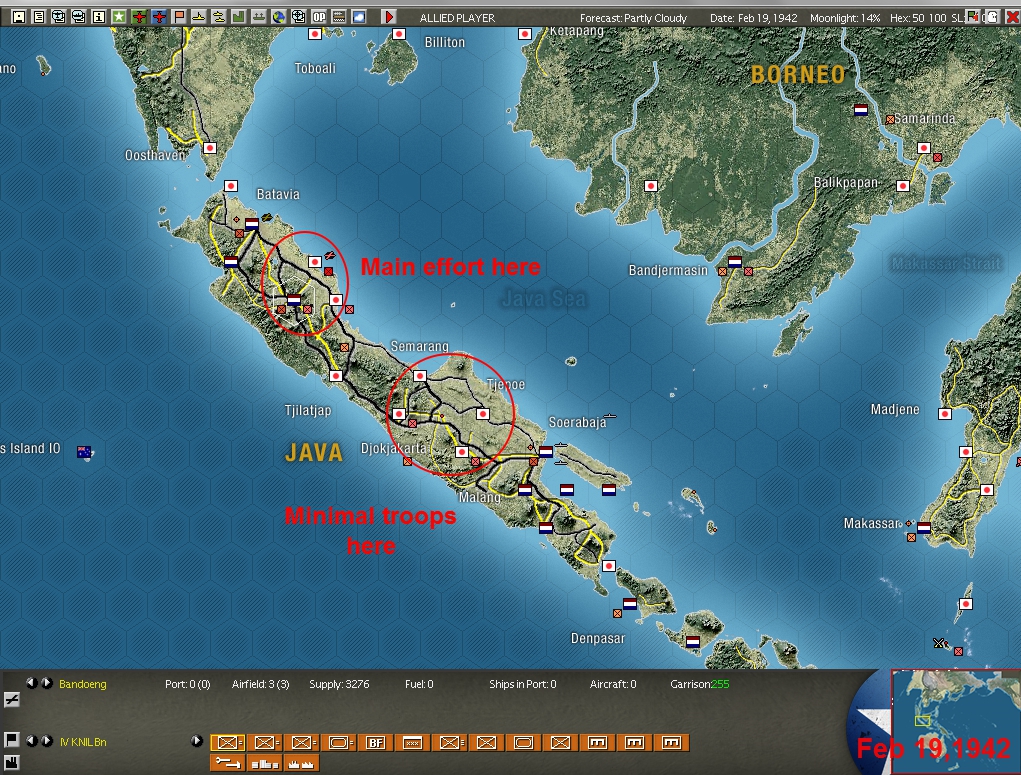Click the 'Hex: 50 100' status text

tap(918, 18)
